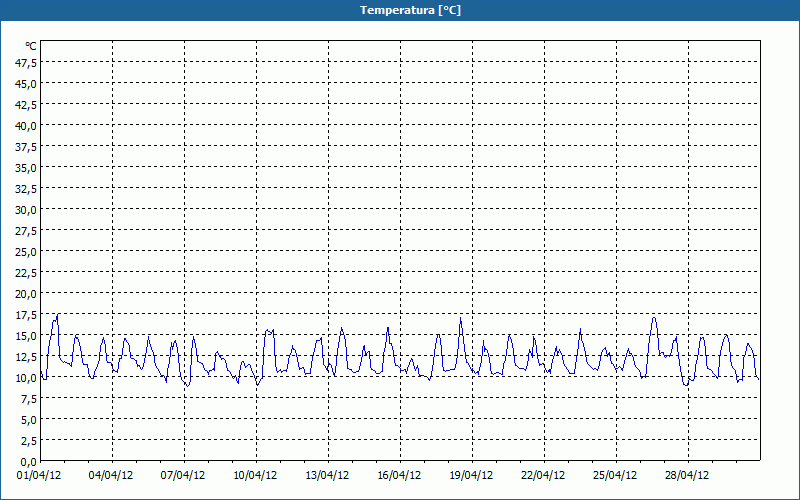Click the 17,5° peak on 01/04/12
Image resolution: width=800 pixels, height=500 pixels.
click(x=58, y=315)
